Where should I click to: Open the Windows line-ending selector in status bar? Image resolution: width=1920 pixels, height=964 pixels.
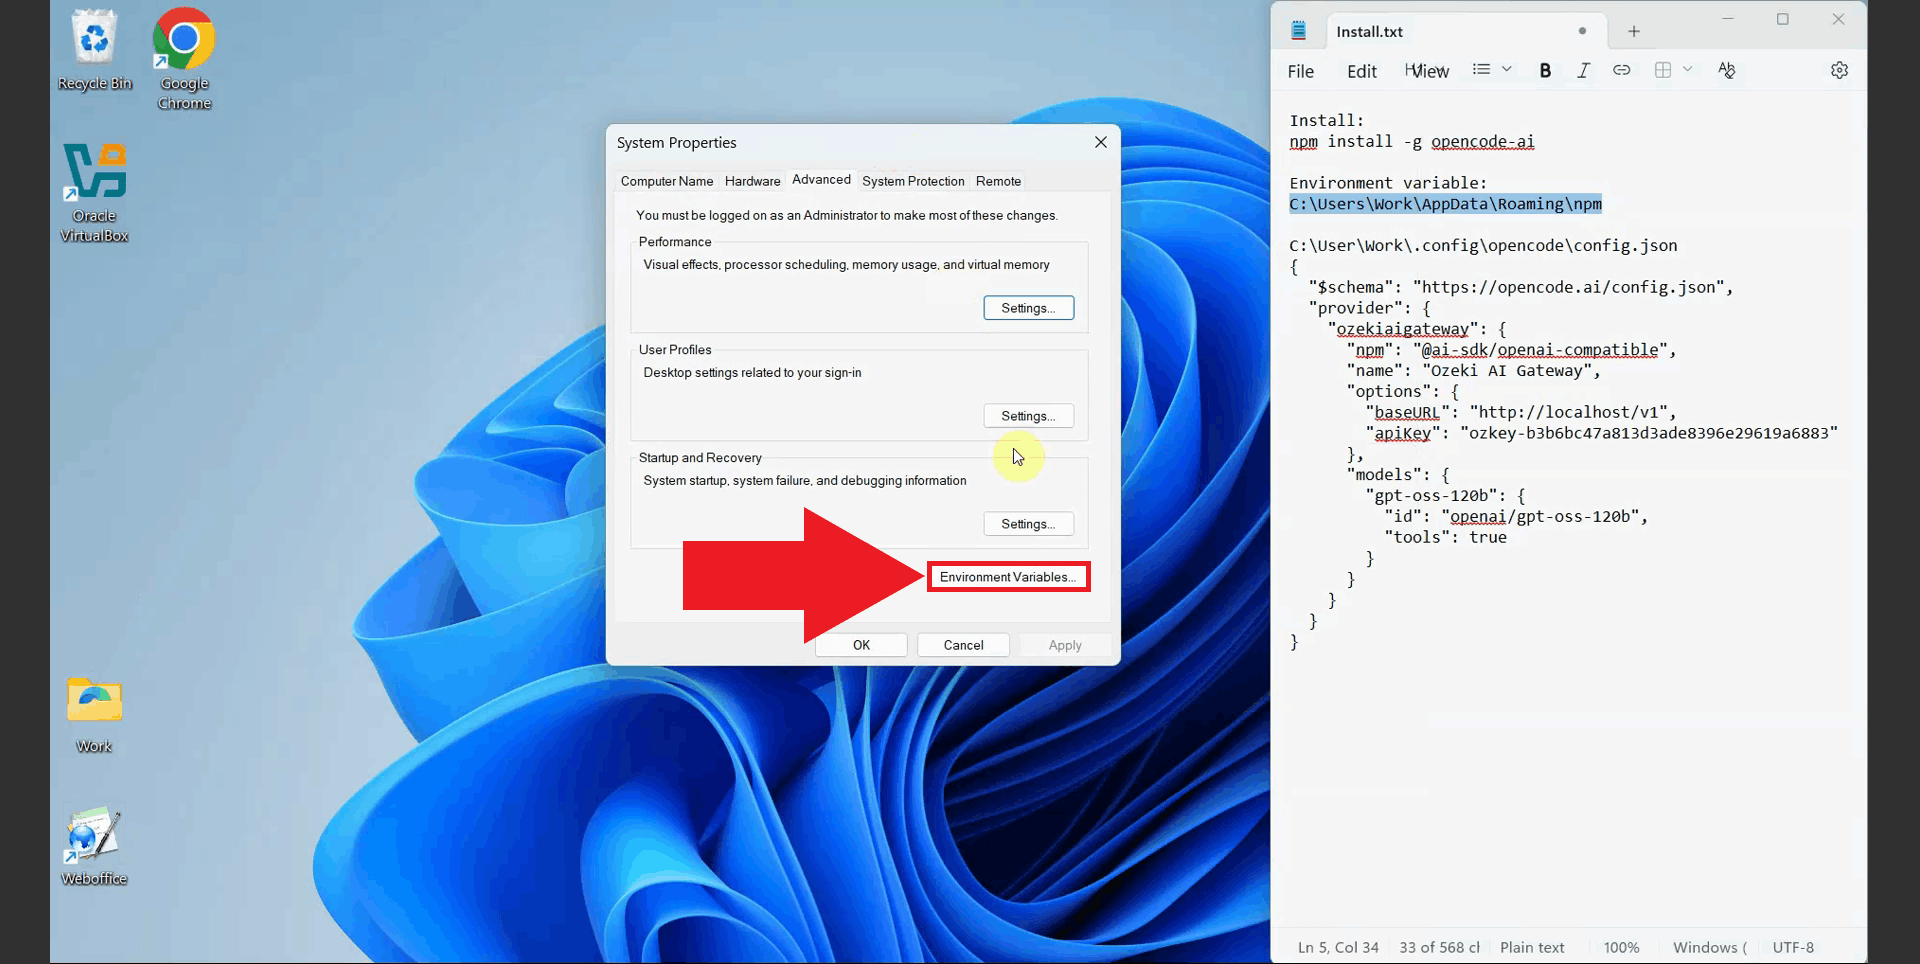click(1709, 947)
